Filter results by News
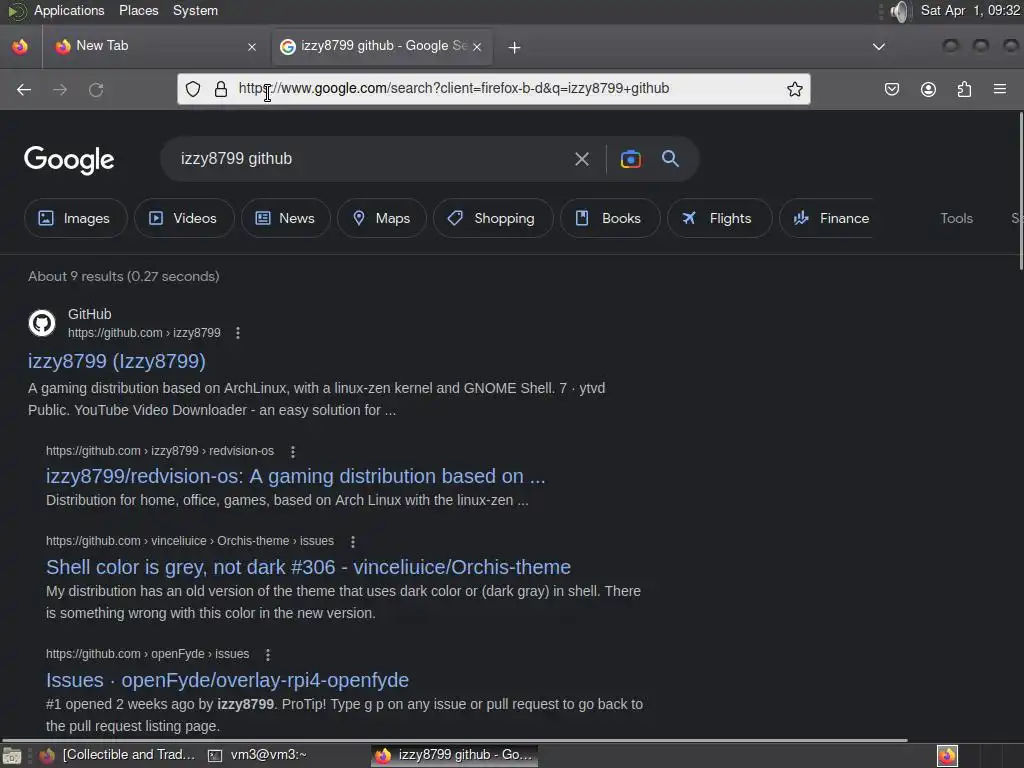 pos(285,218)
